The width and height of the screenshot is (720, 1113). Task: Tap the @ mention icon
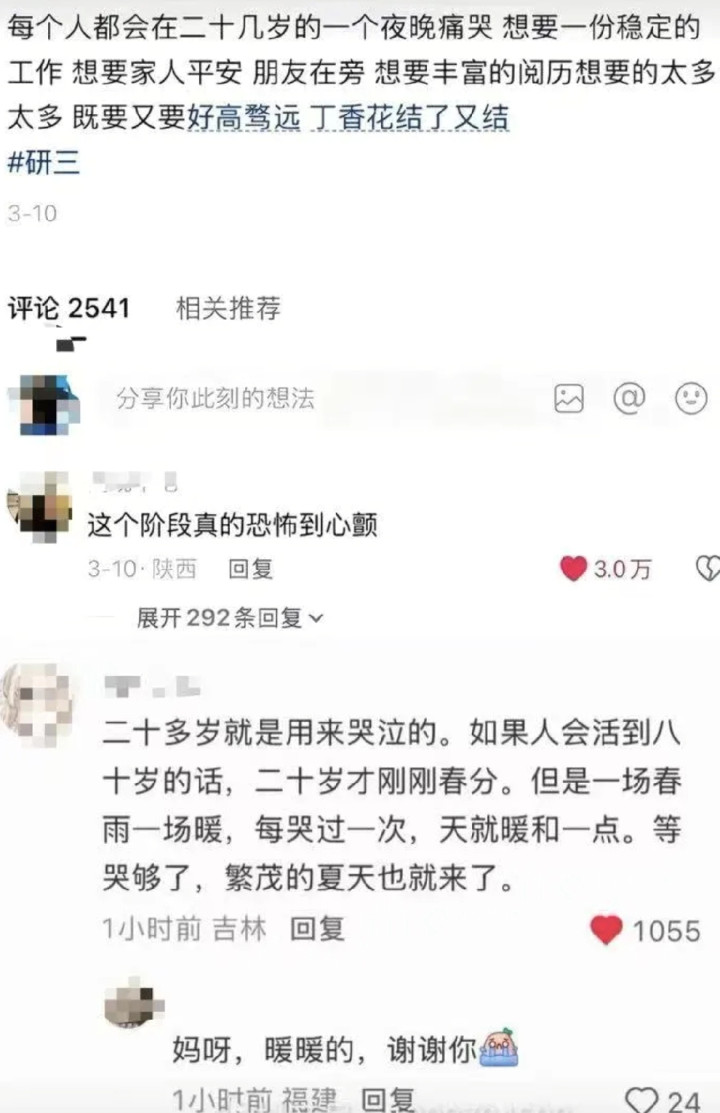pyautogui.click(x=629, y=398)
